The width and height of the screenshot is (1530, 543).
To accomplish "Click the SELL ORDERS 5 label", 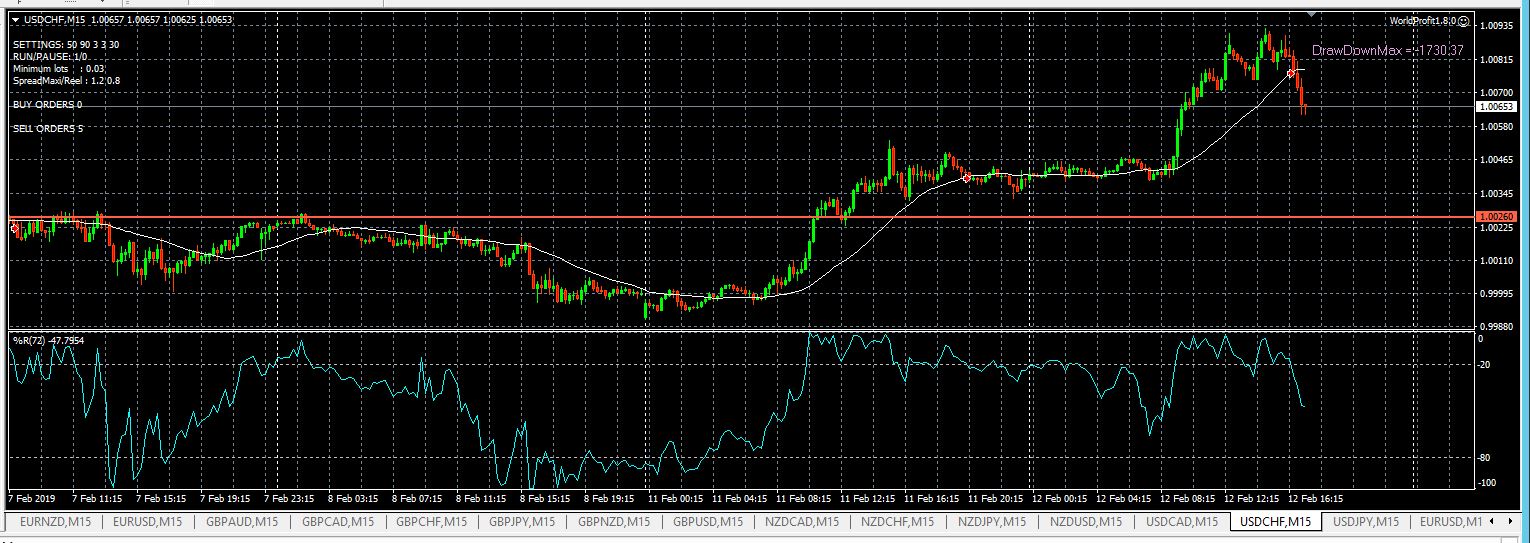I will point(48,128).
